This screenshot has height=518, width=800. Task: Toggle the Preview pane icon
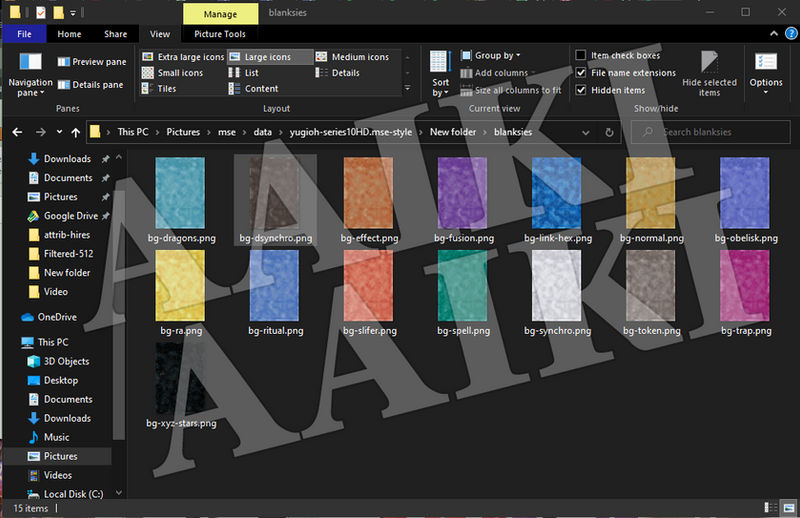click(64, 62)
